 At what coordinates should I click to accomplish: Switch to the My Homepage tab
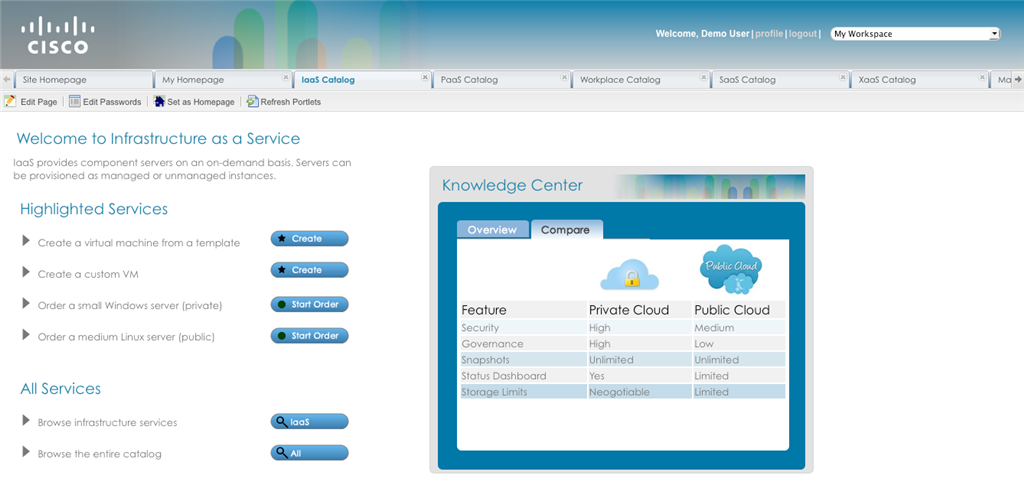[x=222, y=80]
